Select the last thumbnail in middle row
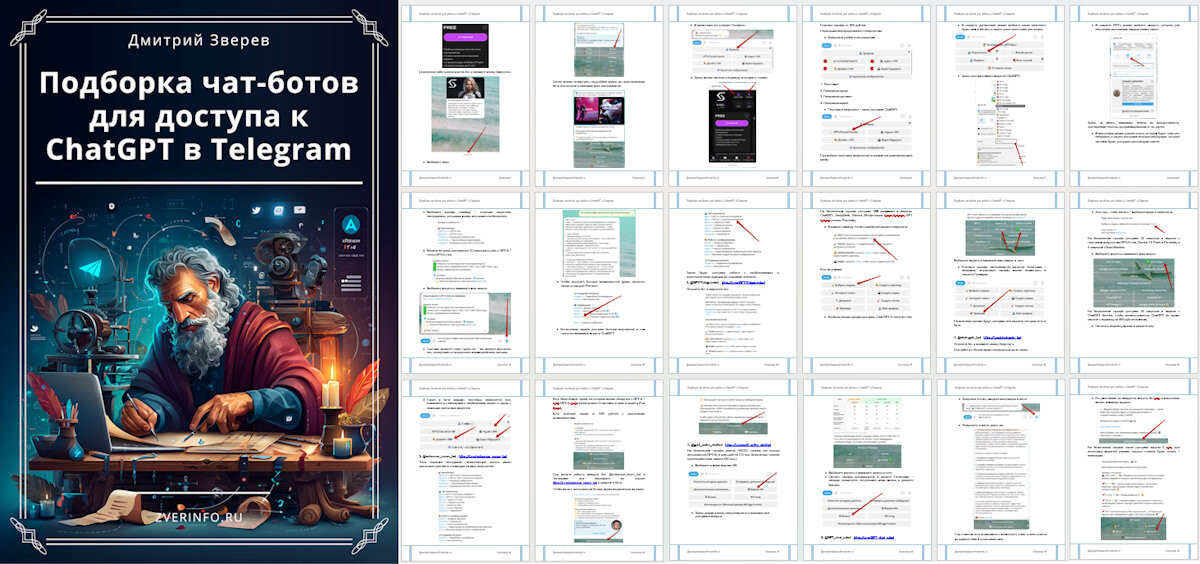The height and width of the screenshot is (564, 1200). coord(1132,282)
